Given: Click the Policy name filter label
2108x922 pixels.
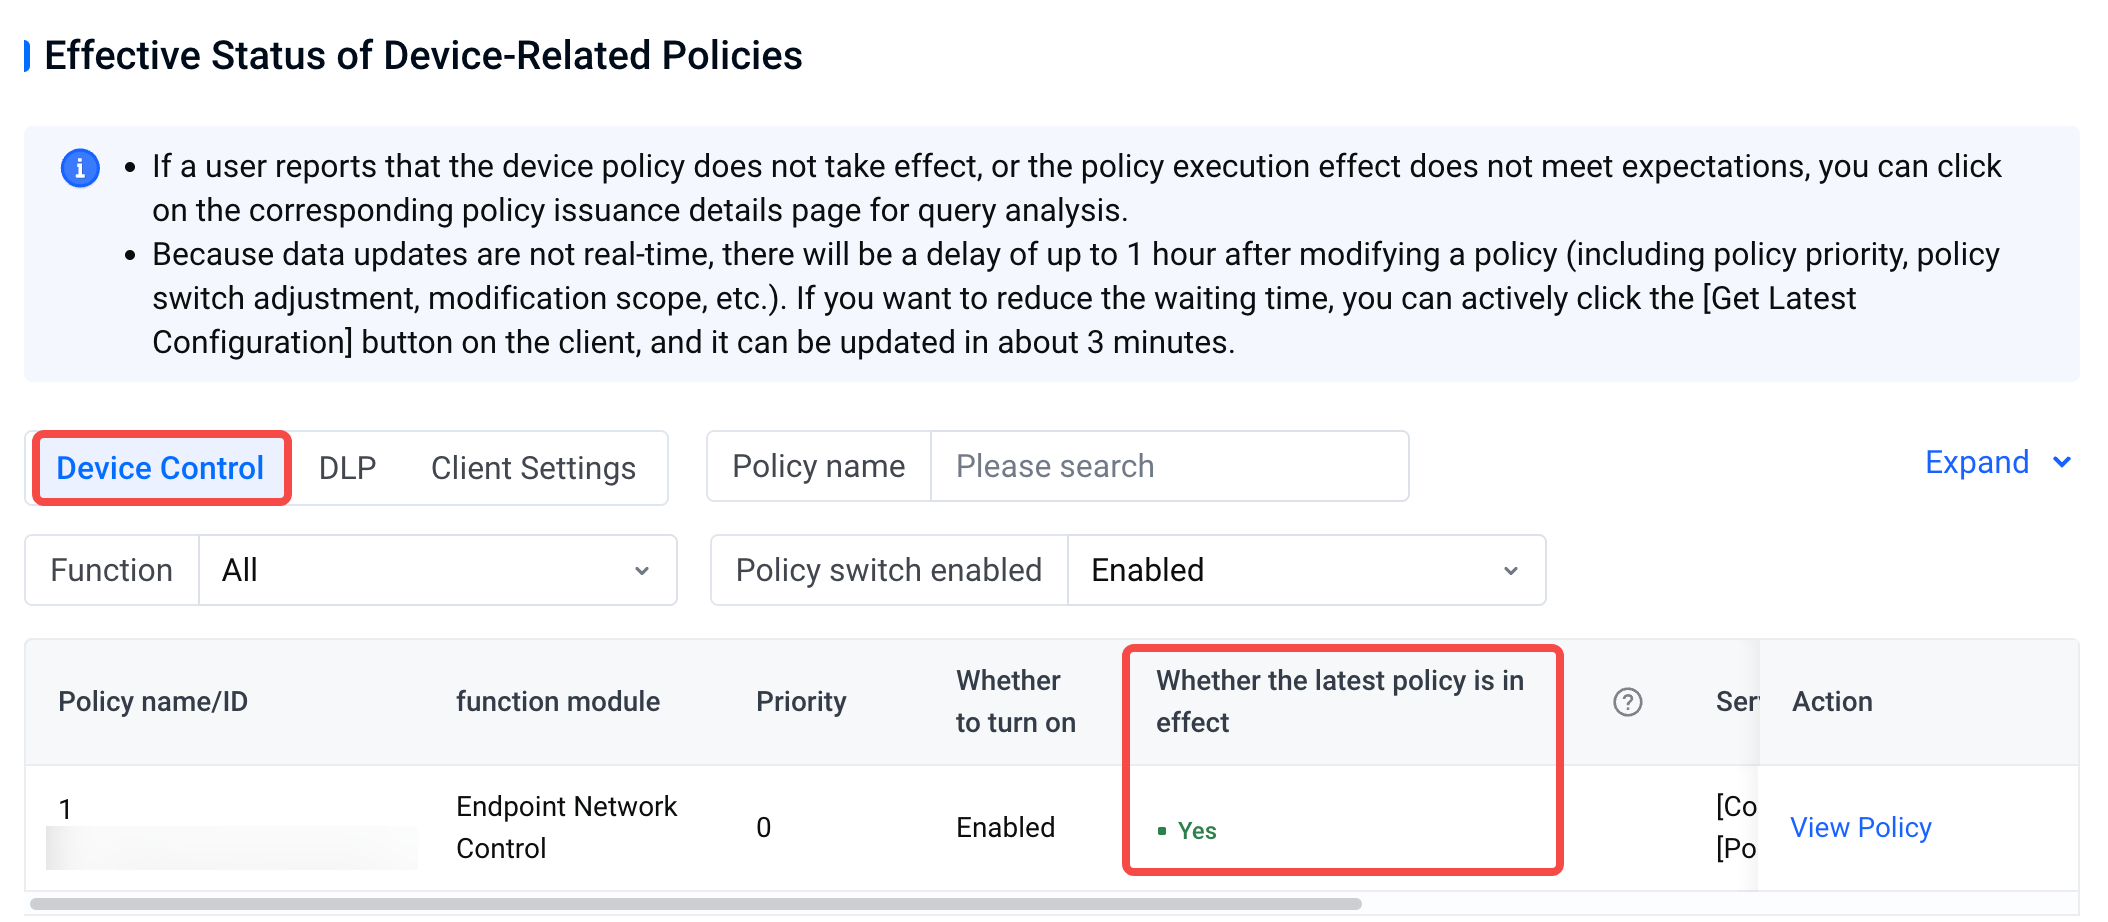Looking at the screenshot, I should pos(818,466).
